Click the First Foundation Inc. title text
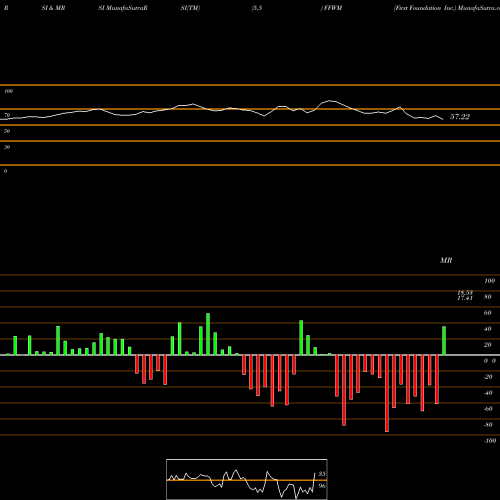 tap(425, 8)
